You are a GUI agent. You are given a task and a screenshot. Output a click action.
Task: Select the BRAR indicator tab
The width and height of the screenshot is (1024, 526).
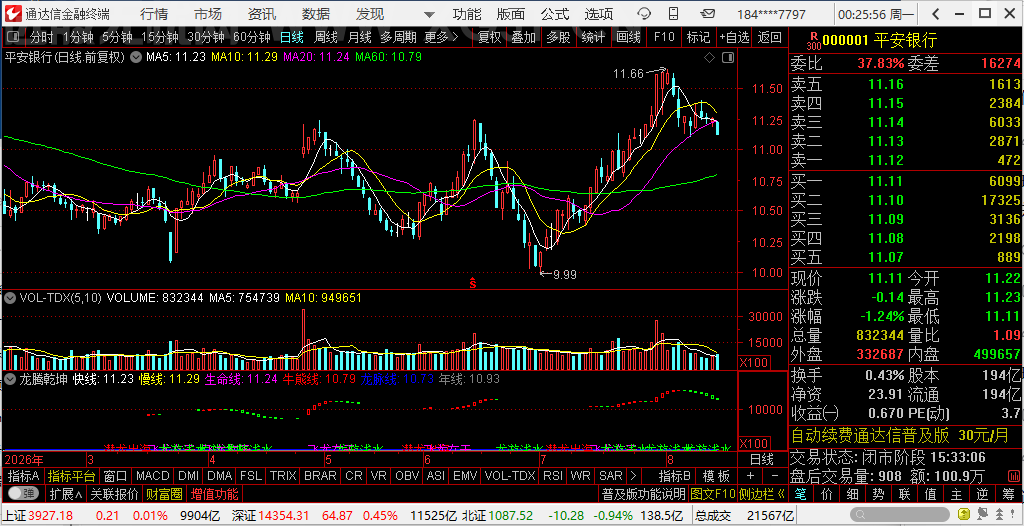[x=320, y=476]
